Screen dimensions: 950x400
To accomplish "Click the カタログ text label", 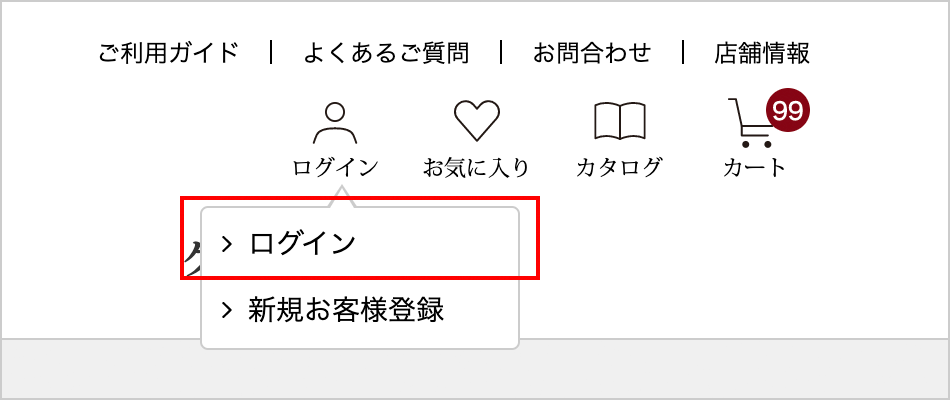I will tap(619, 167).
